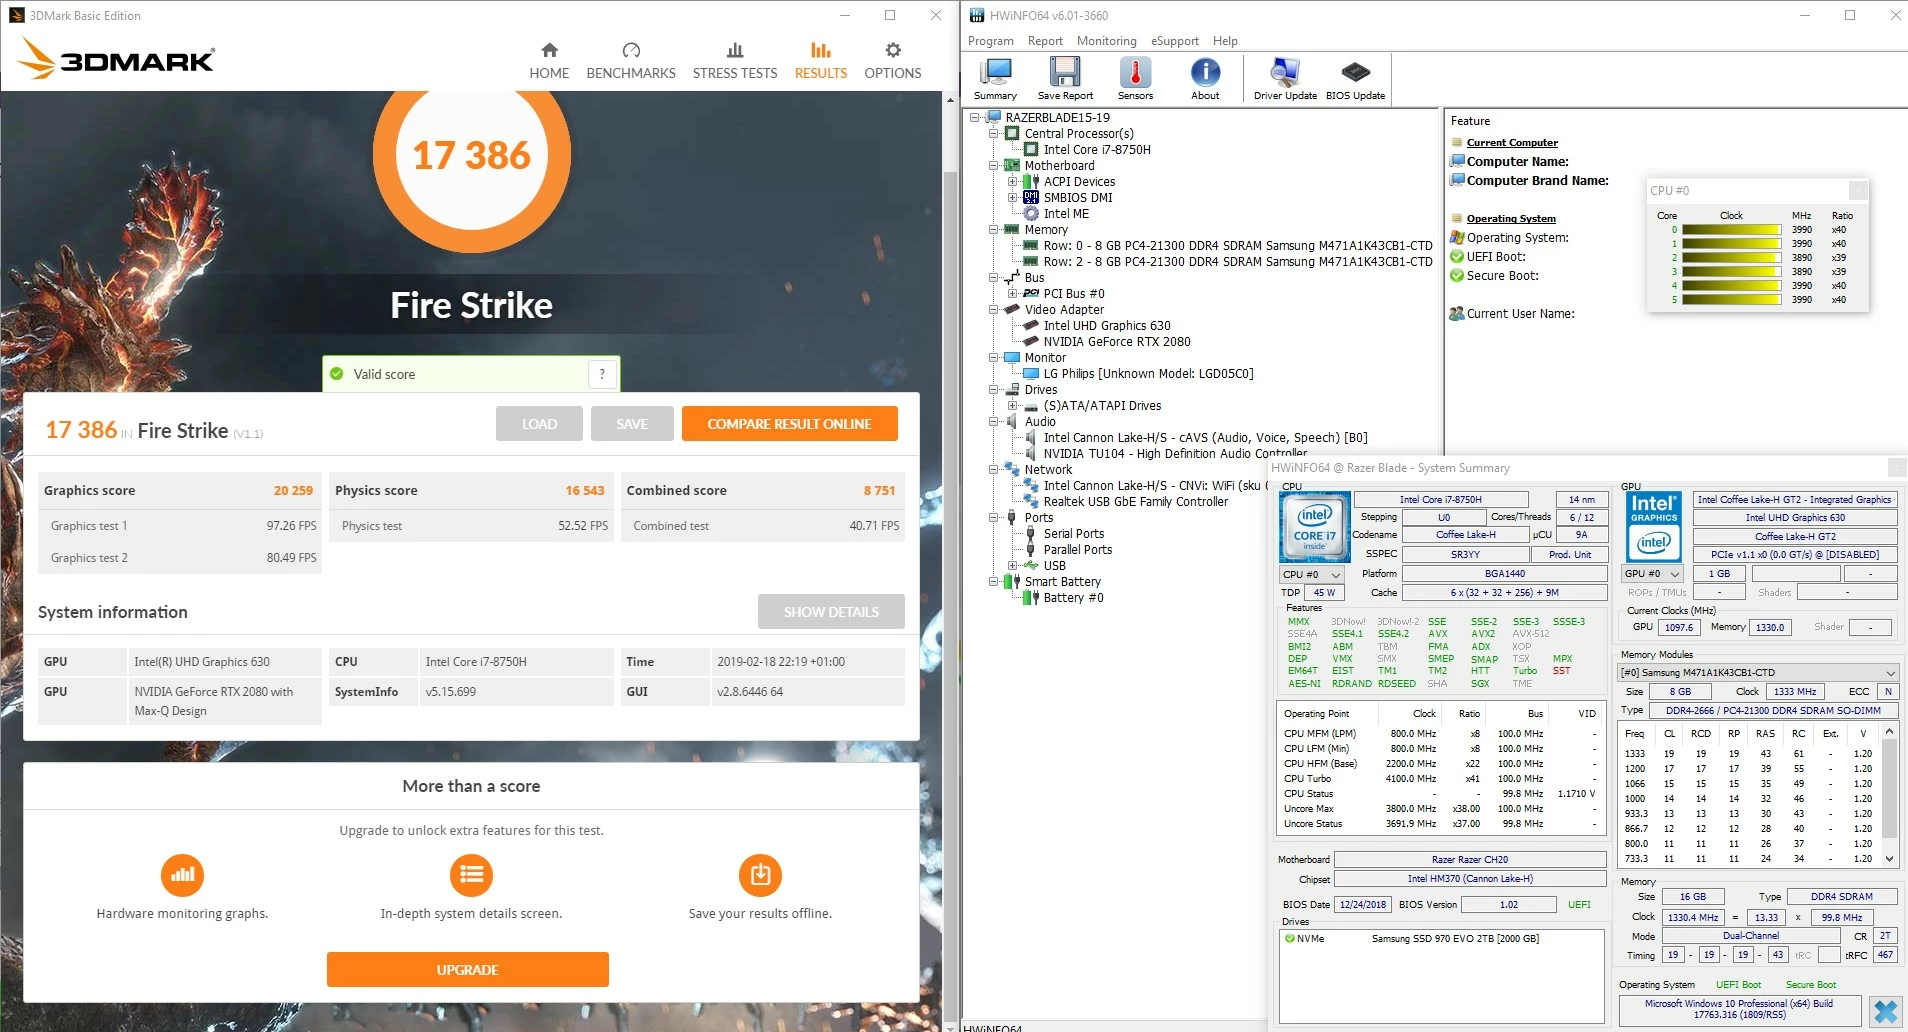Click the Intel HM370 chipset field
1908x1032 pixels.
[1470, 880]
